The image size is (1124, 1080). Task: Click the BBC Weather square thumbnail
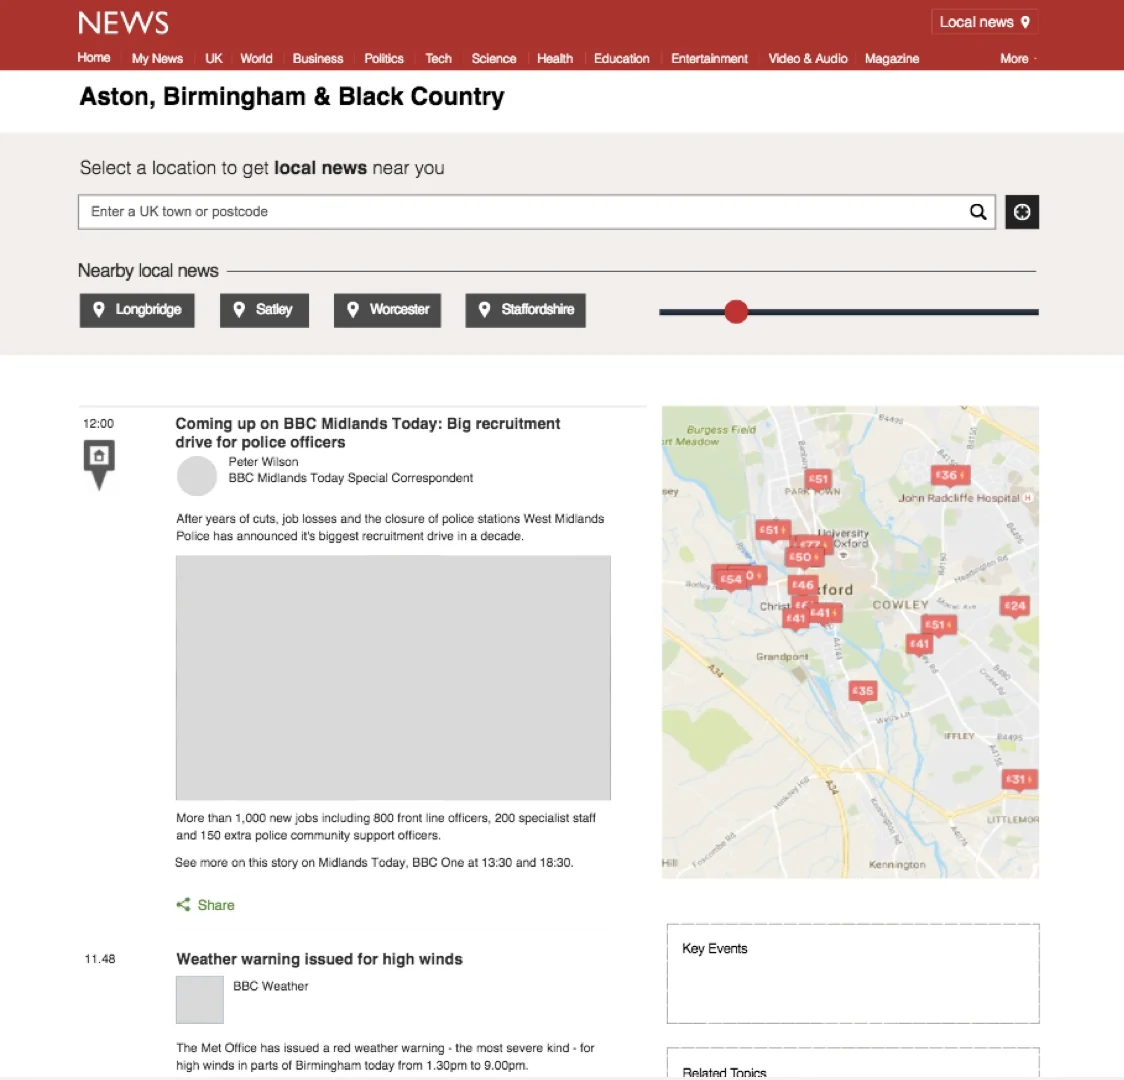[x=200, y=1000]
